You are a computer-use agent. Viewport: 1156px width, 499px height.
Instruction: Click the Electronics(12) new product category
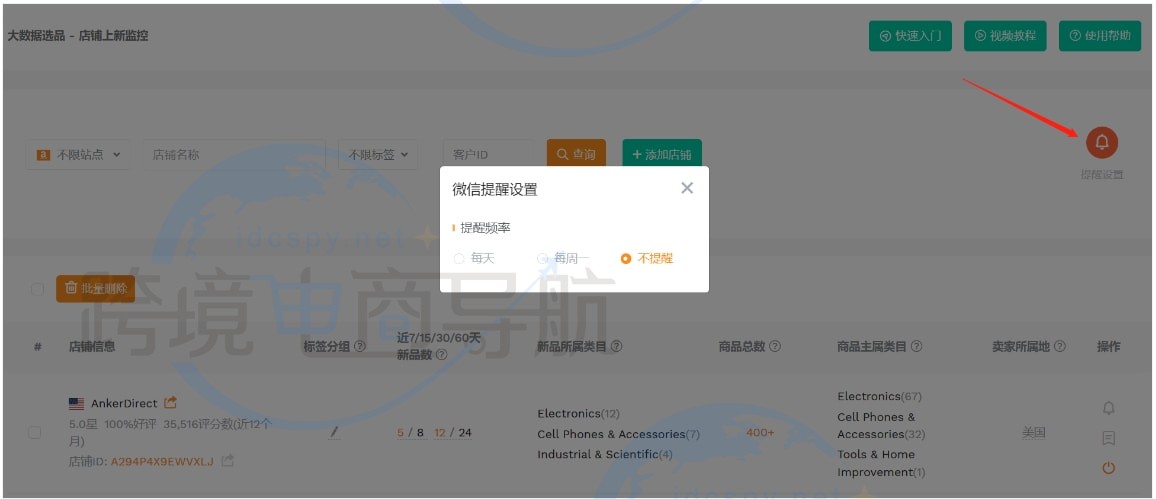(579, 413)
